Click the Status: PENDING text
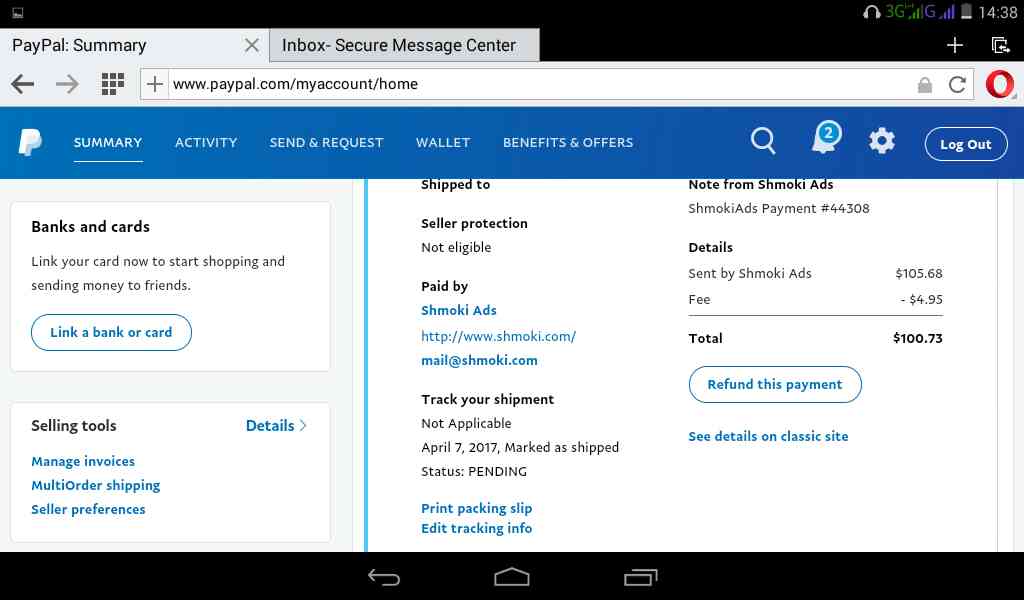 tap(474, 471)
